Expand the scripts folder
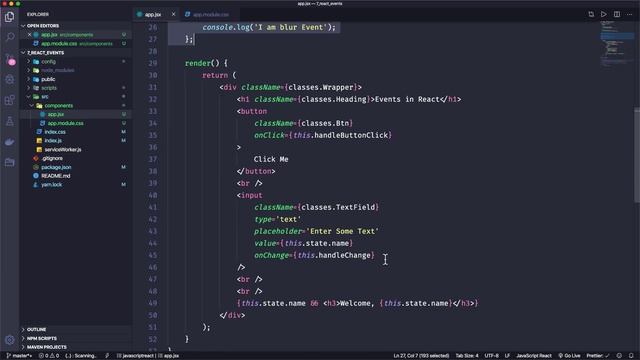Image resolution: width=640 pixels, height=360 pixels. coord(49,88)
